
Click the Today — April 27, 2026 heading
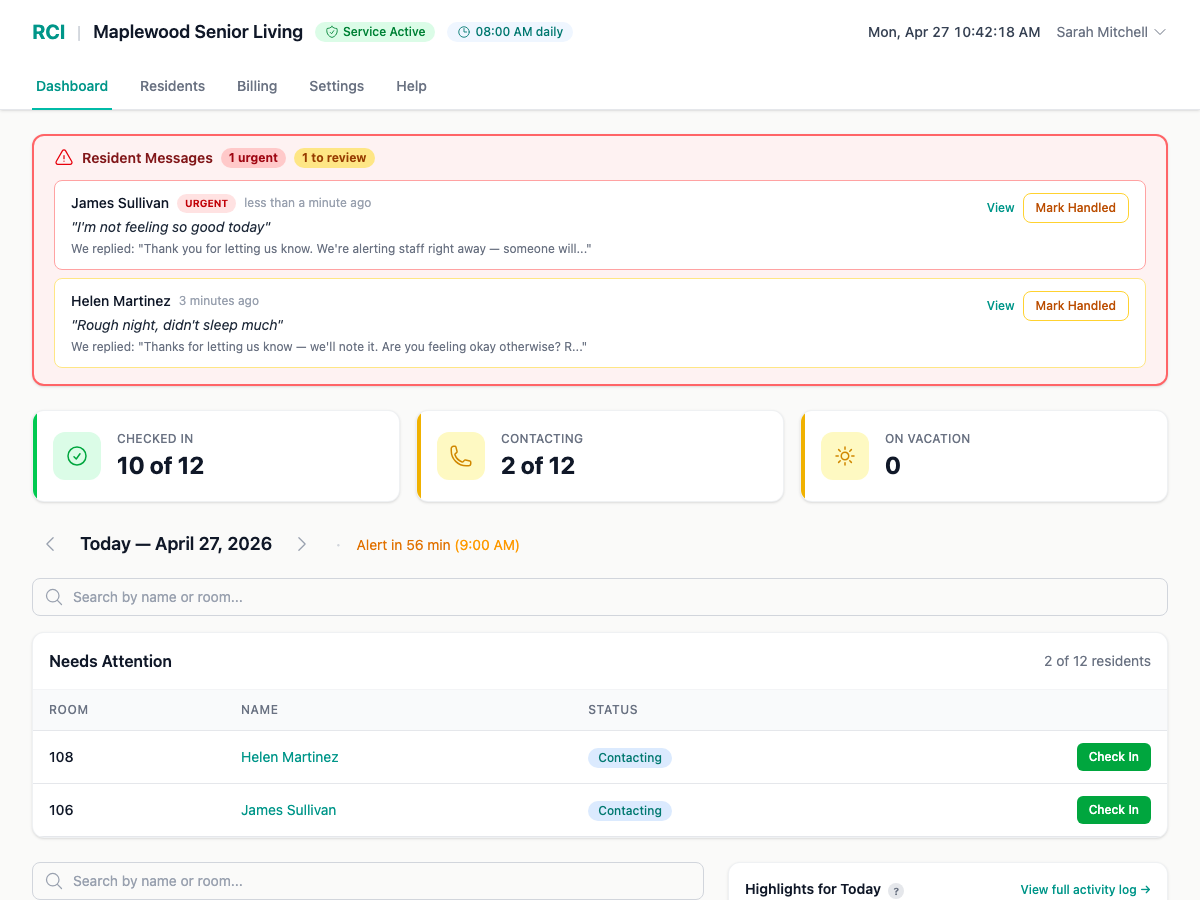pyautogui.click(x=176, y=544)
